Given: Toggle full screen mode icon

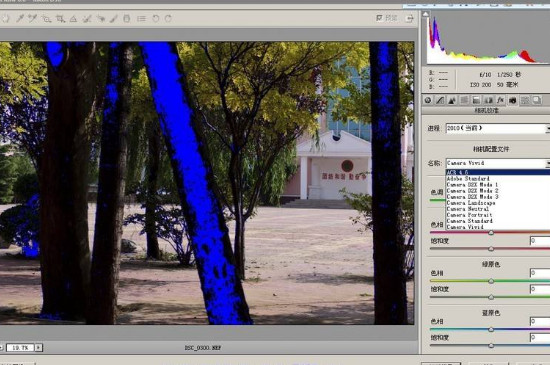Looking at the screenshot, I should click(x=409, y=18).
